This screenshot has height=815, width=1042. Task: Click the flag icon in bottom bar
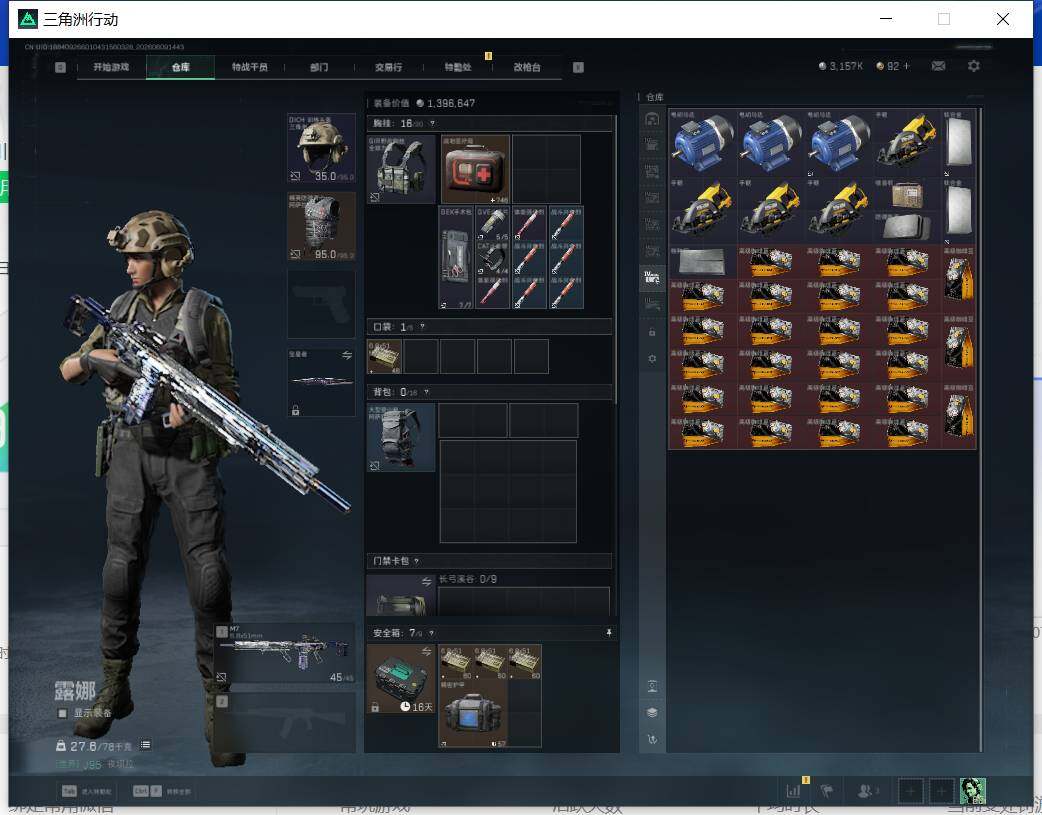coord(827,790)
